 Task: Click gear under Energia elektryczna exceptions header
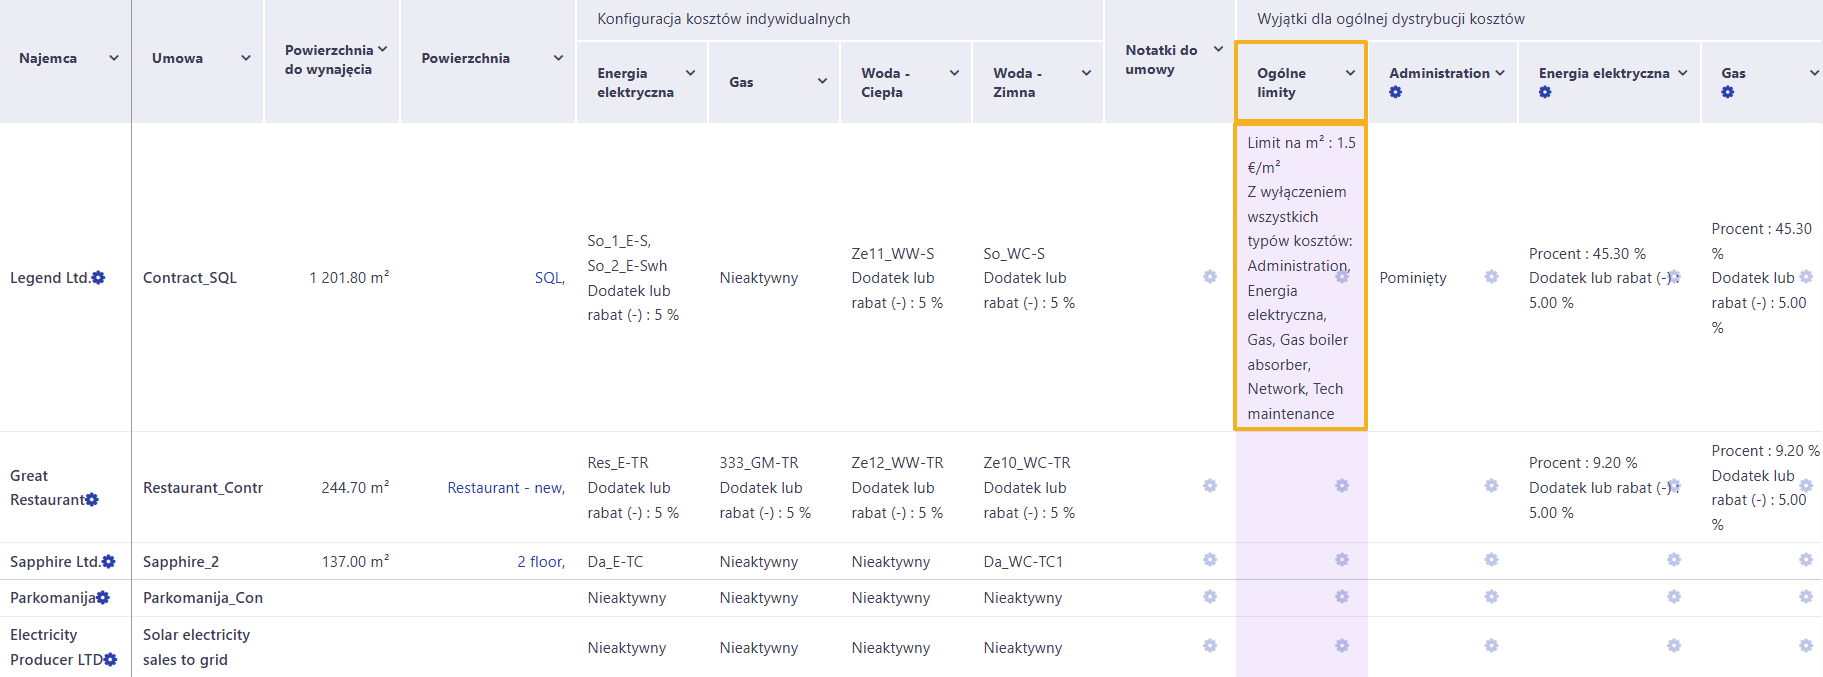[1545, 92]
